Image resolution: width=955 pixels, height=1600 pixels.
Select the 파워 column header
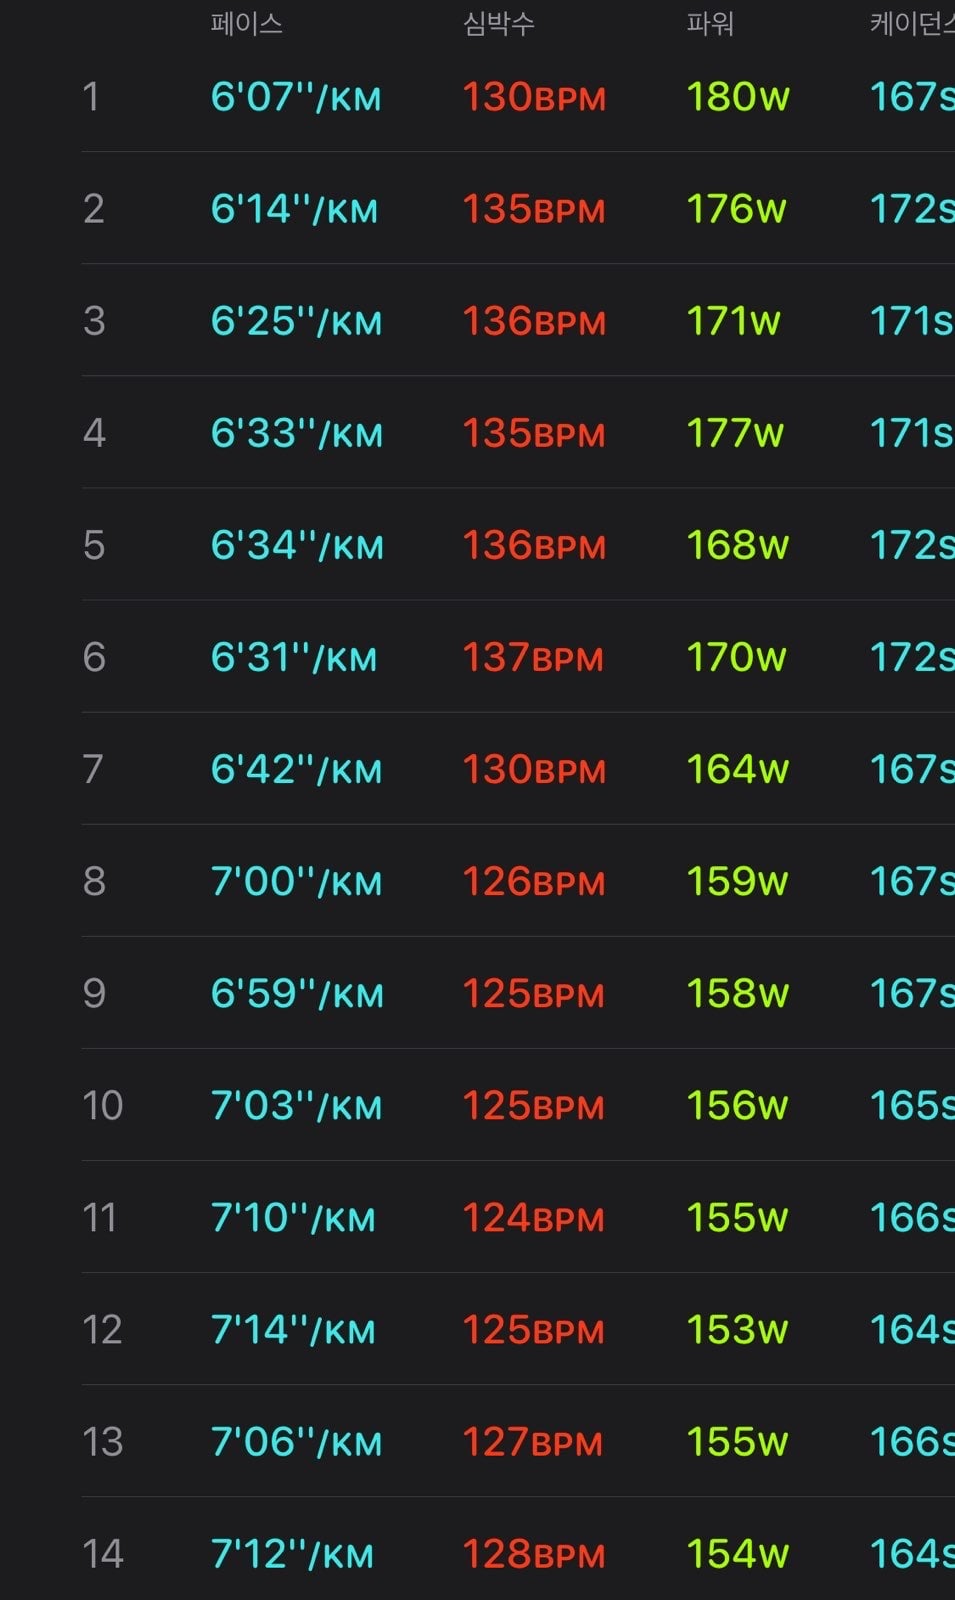tap(710, 23)
